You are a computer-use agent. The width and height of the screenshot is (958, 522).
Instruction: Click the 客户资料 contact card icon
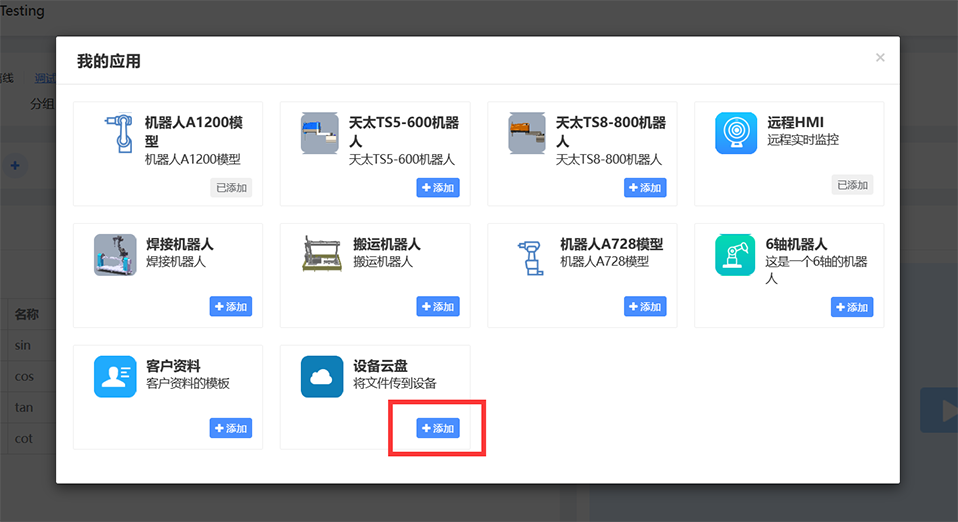tap(115, 377)
